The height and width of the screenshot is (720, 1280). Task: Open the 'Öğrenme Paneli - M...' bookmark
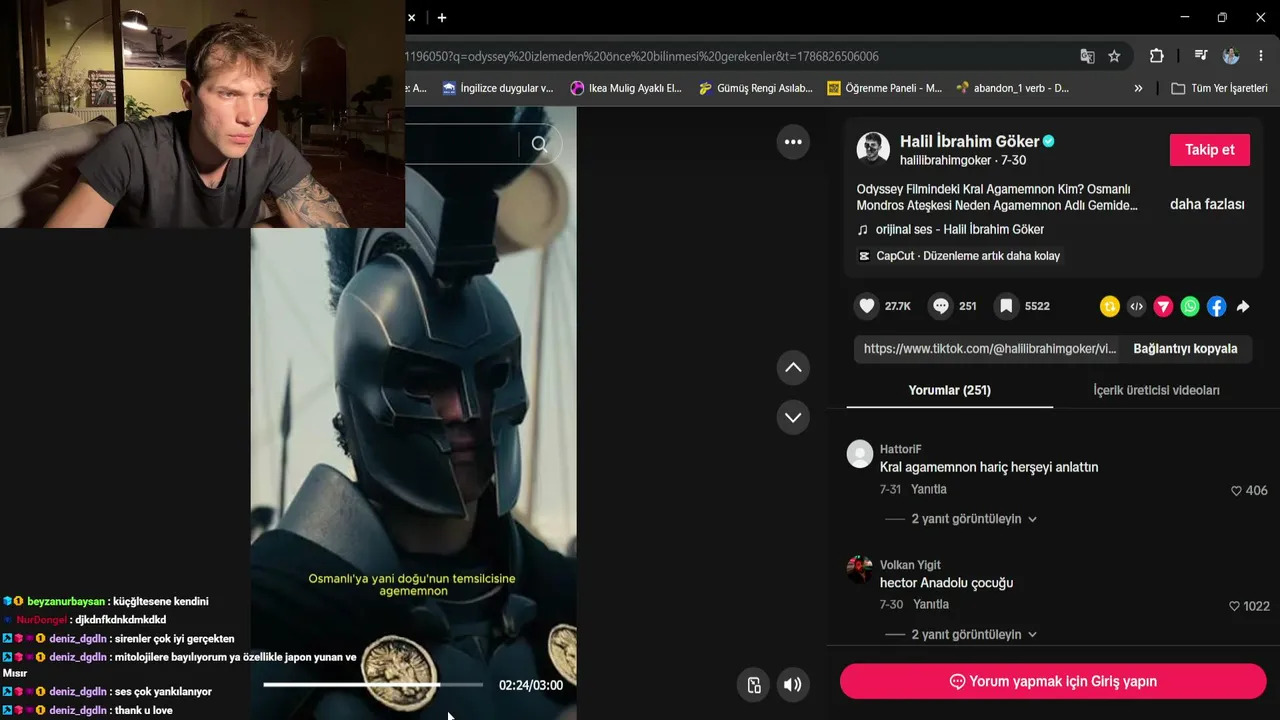pyautogui.click(x=884, y=88)
